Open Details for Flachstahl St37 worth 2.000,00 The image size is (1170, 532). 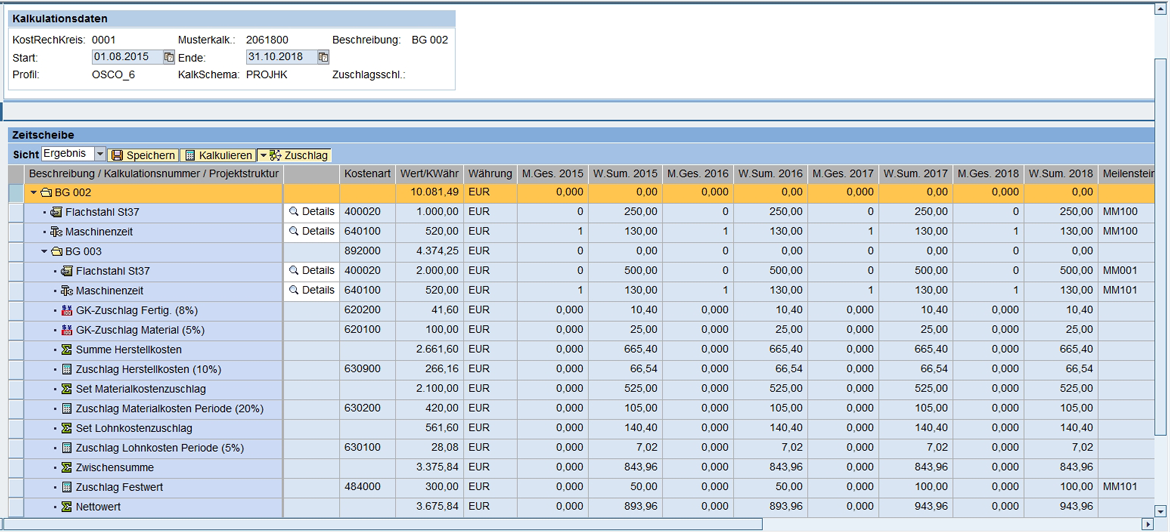pos(312,270)
